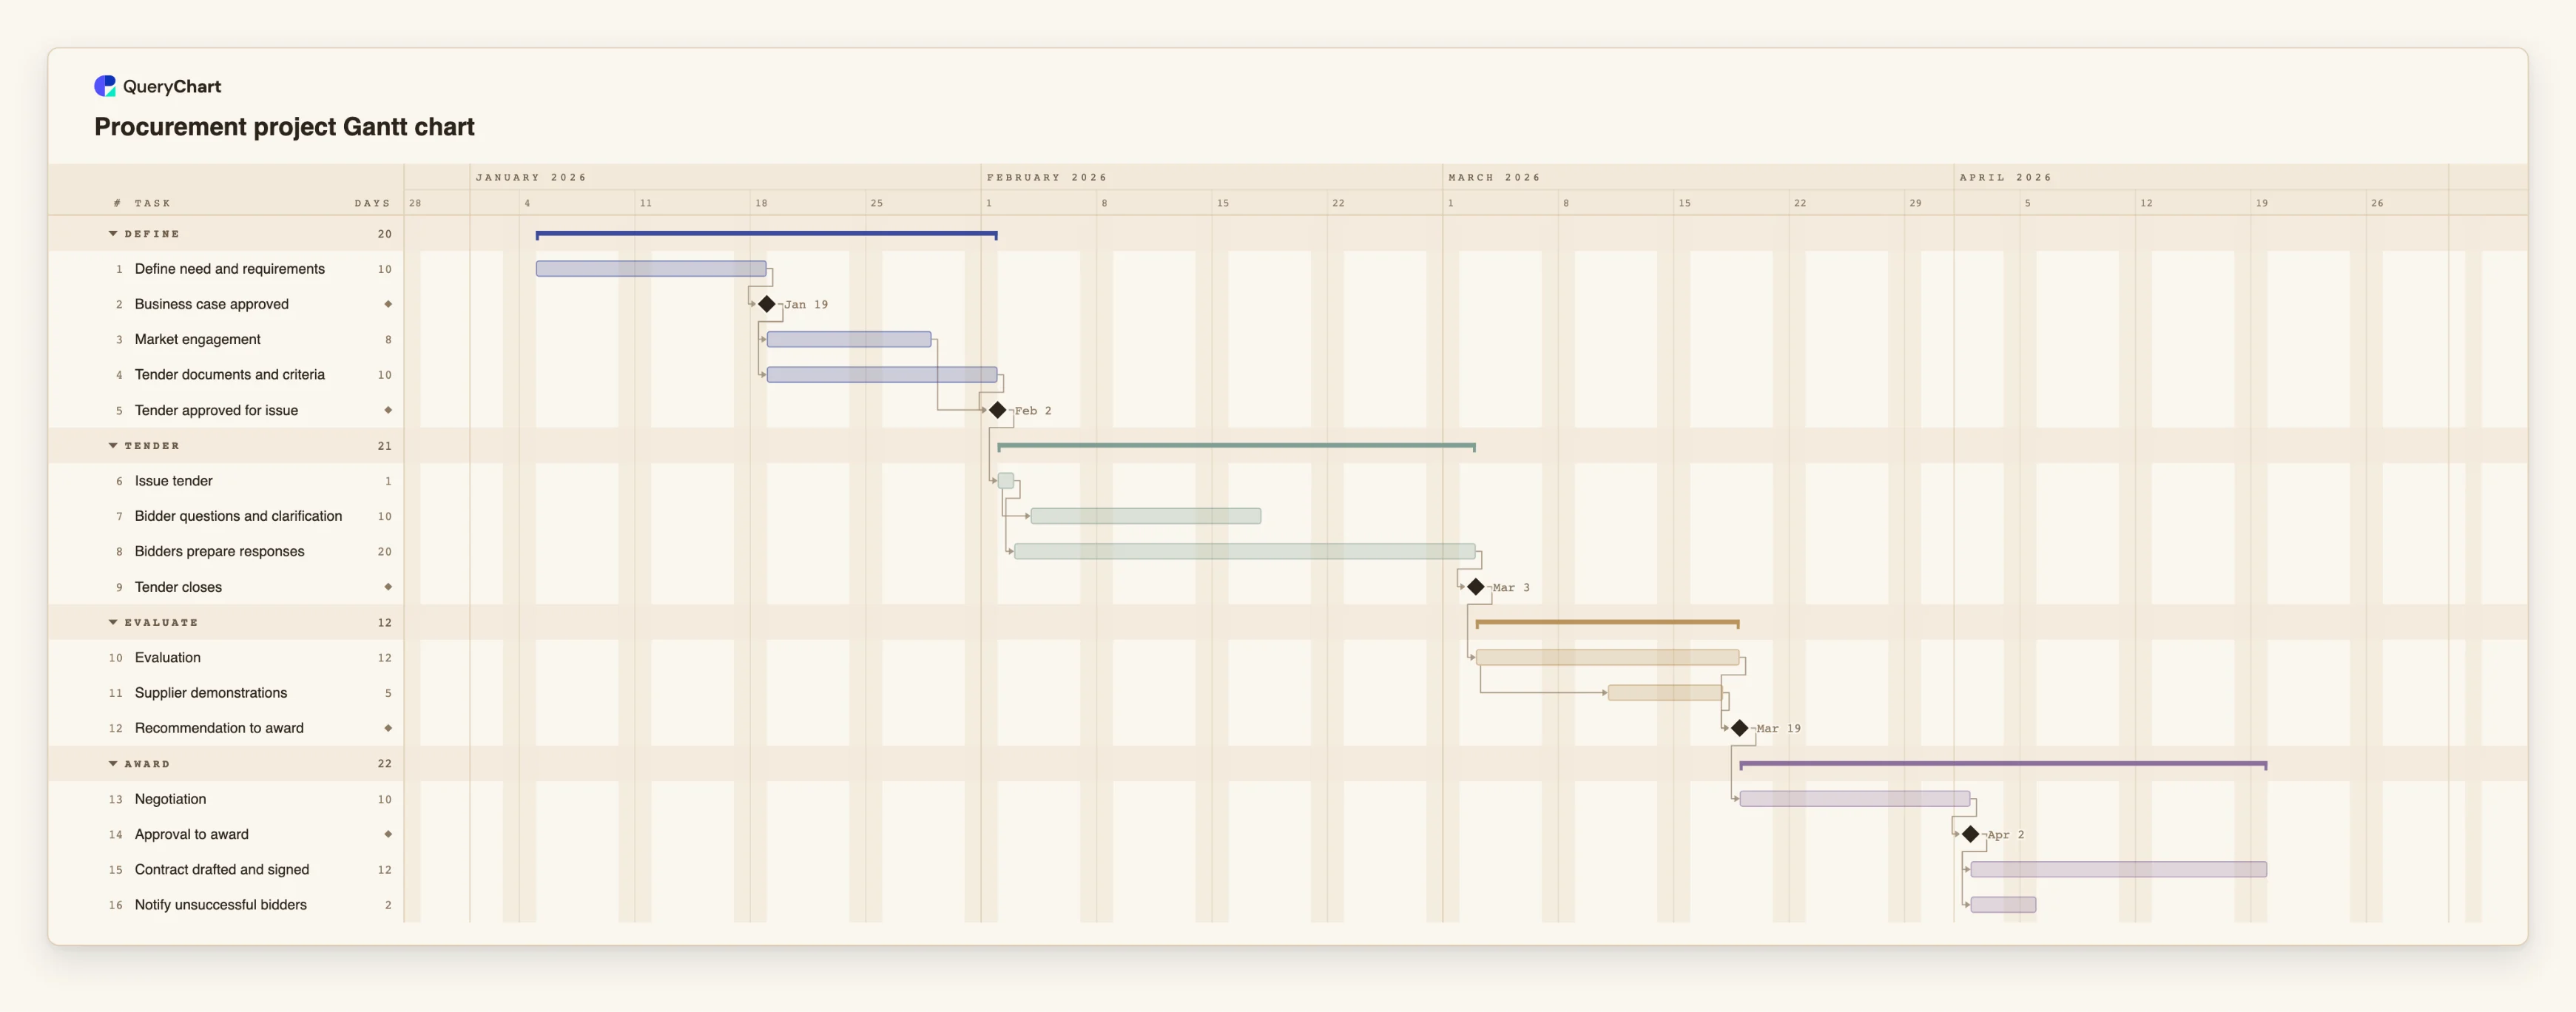This screenshot has height=1012, width=2576.
Task: Click the small diamond in Approval to award row
Action: coord(388,834)
